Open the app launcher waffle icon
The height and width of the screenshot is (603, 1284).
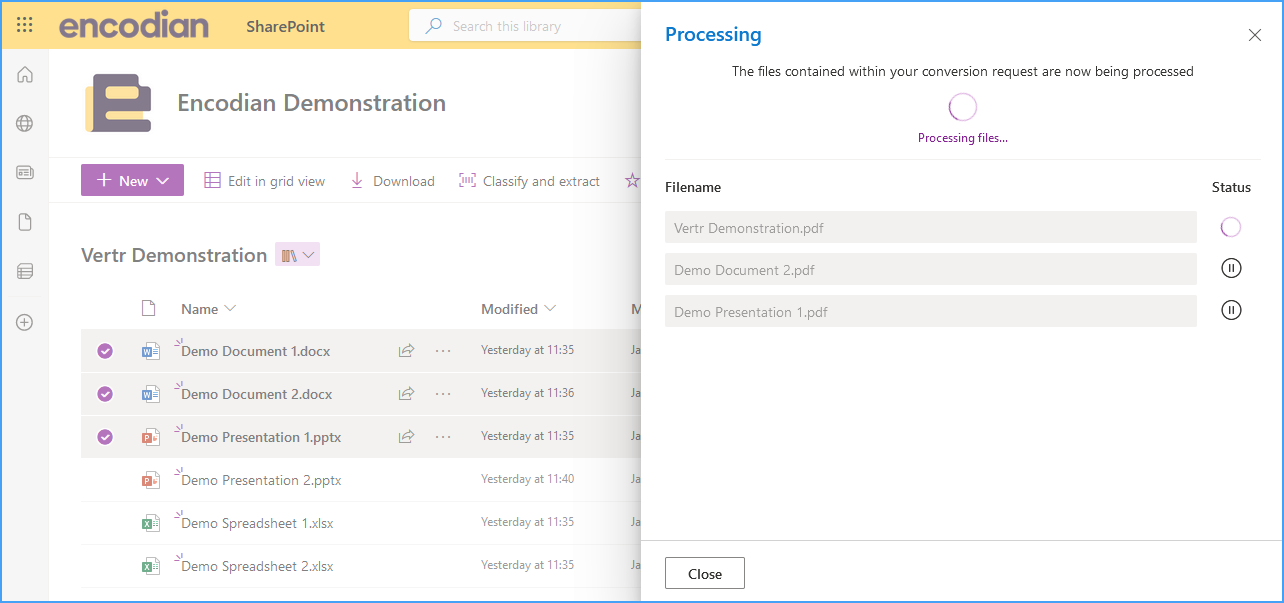click(25, 25)
